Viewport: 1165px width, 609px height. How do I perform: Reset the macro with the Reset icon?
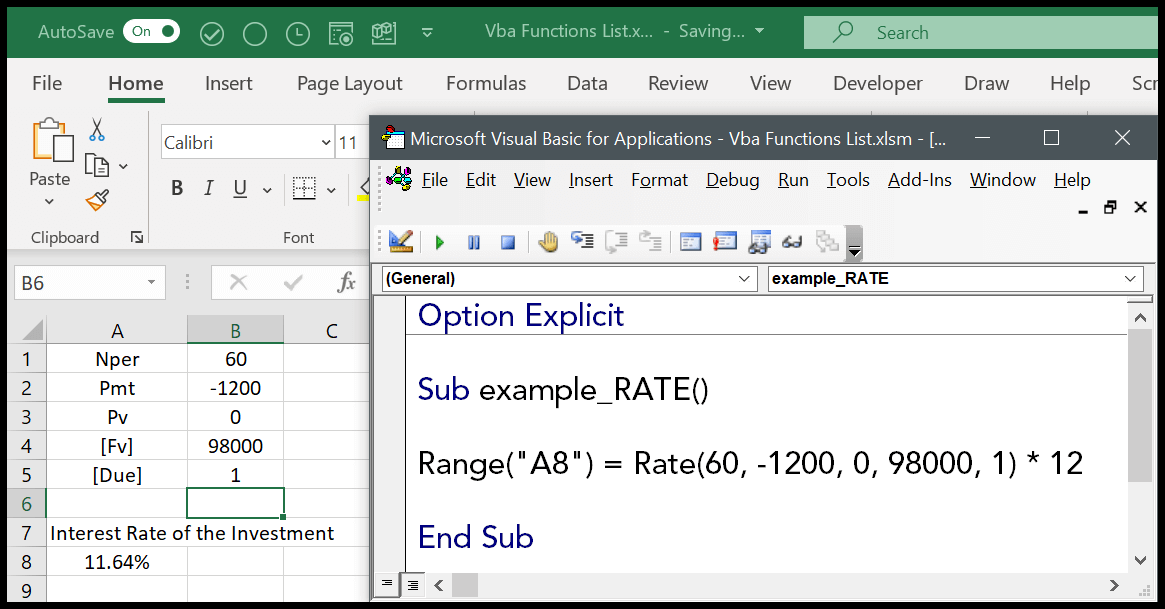[x=506, y=241]
